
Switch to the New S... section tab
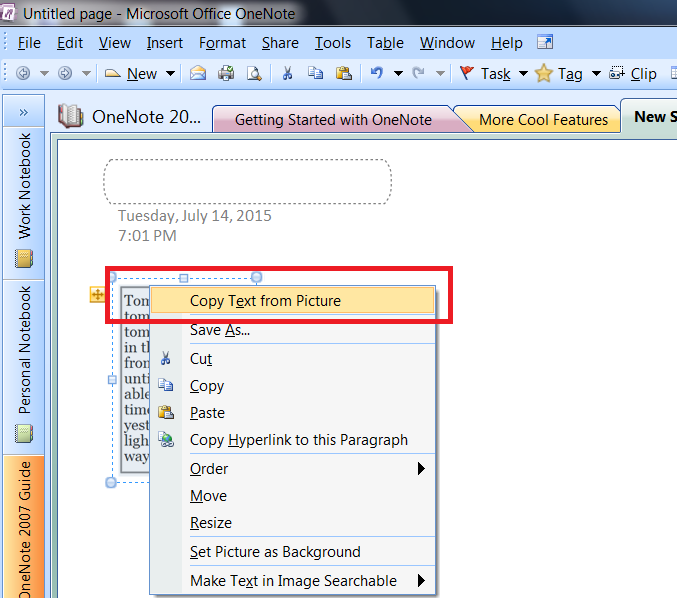coord(654,117)
